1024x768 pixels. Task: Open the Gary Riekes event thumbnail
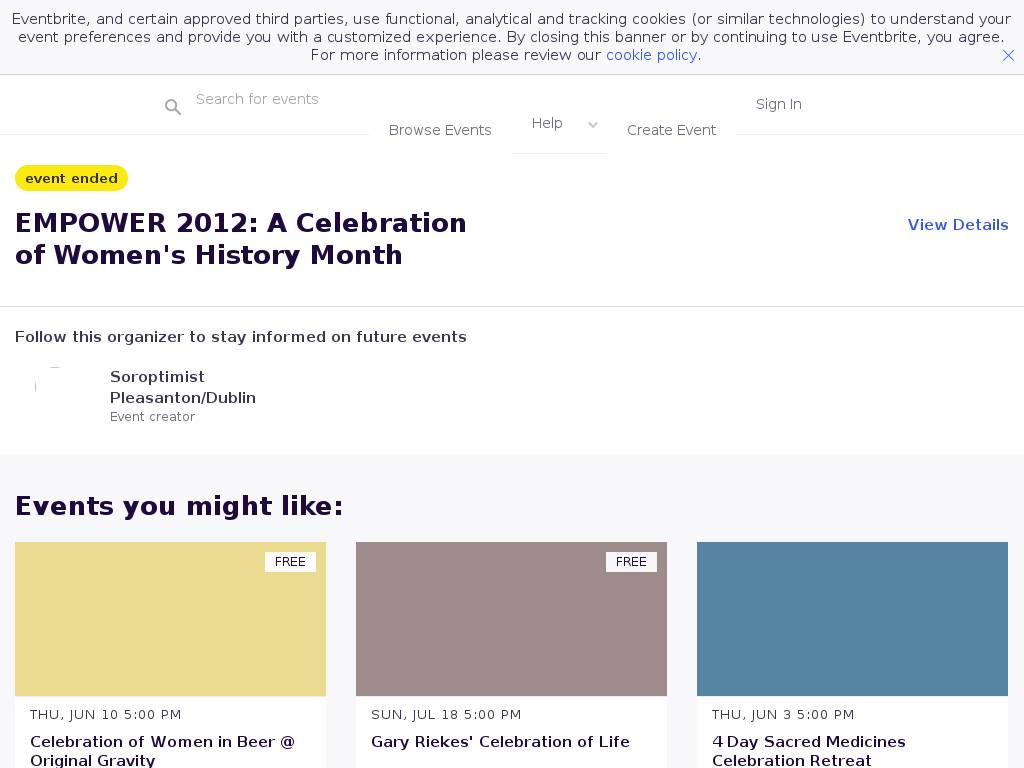coord(511,619)
